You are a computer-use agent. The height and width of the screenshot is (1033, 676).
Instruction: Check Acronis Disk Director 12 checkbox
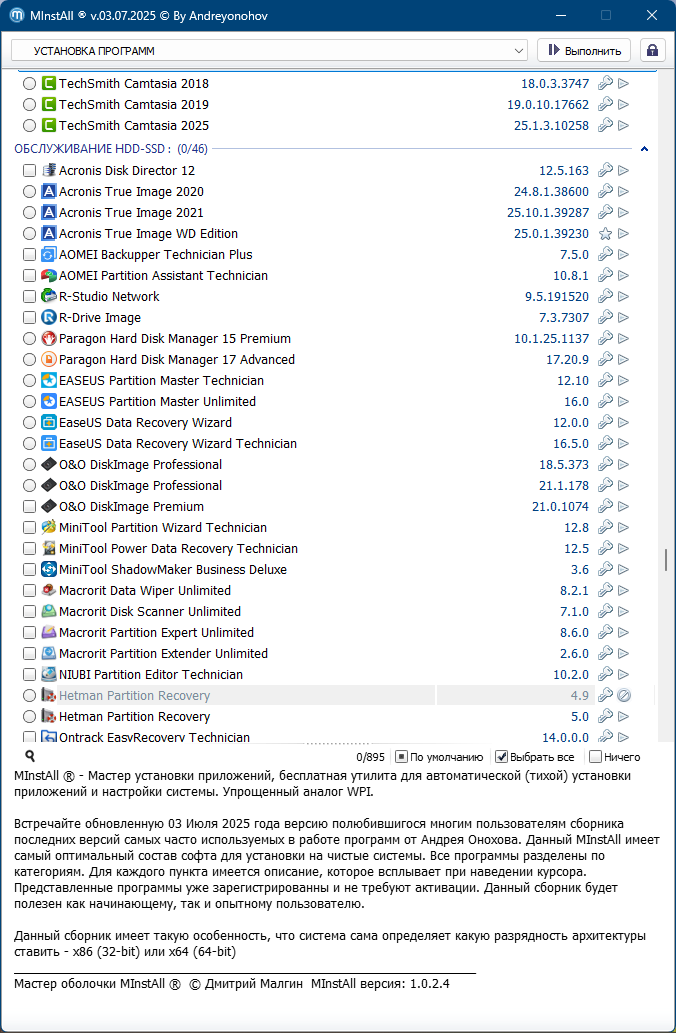pyautogui.click(x=29, y=171)
